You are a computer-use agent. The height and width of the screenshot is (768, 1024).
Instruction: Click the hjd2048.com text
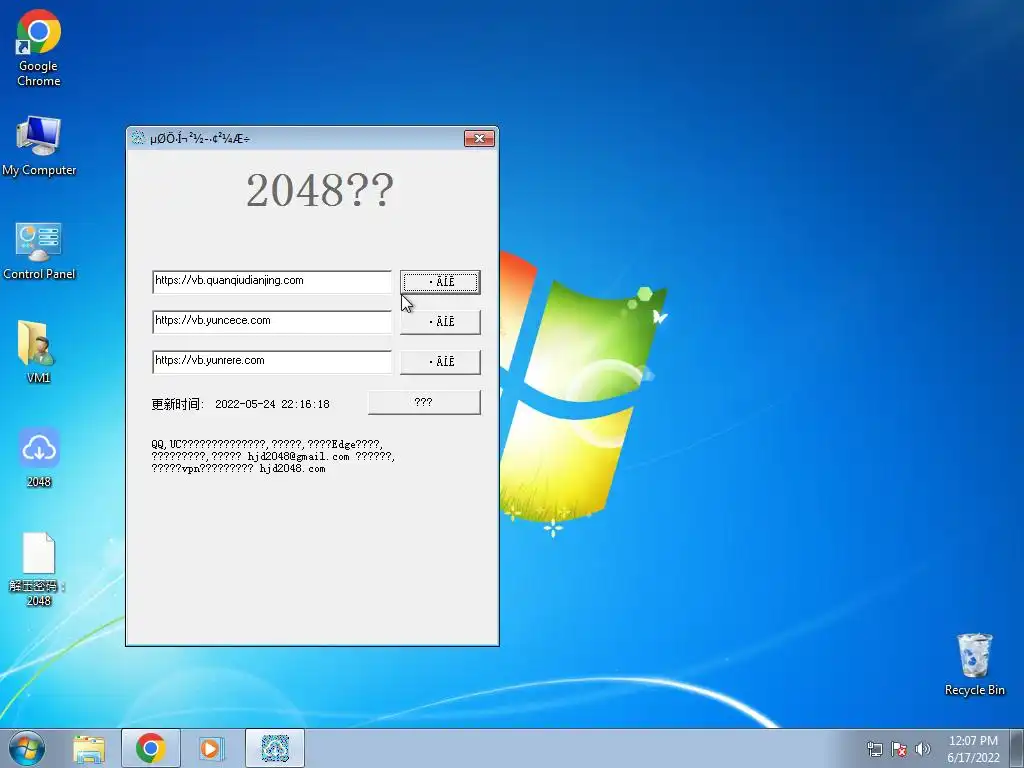[x=293, y=469]
